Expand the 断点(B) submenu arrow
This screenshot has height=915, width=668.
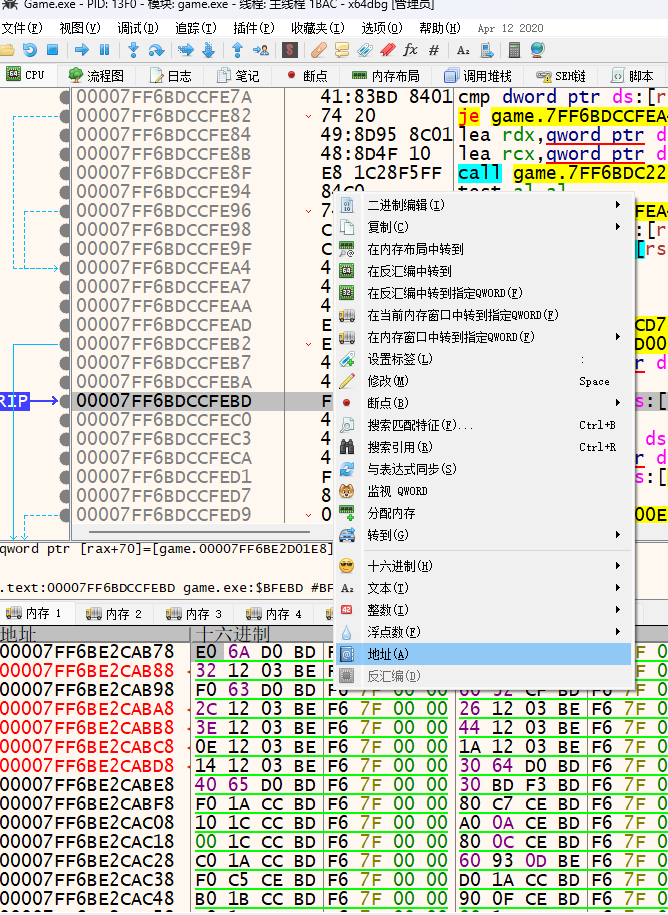618,403
